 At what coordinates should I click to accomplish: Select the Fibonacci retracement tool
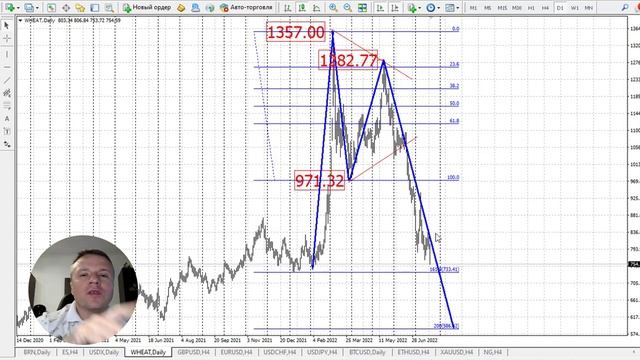[x=7, y=106]
